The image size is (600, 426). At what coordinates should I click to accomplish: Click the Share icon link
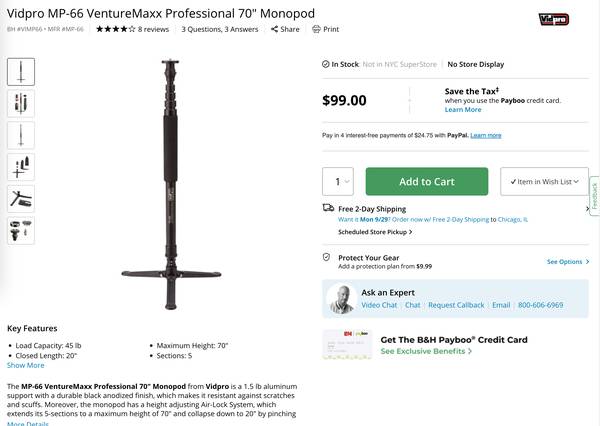click(x=285, y=29)
